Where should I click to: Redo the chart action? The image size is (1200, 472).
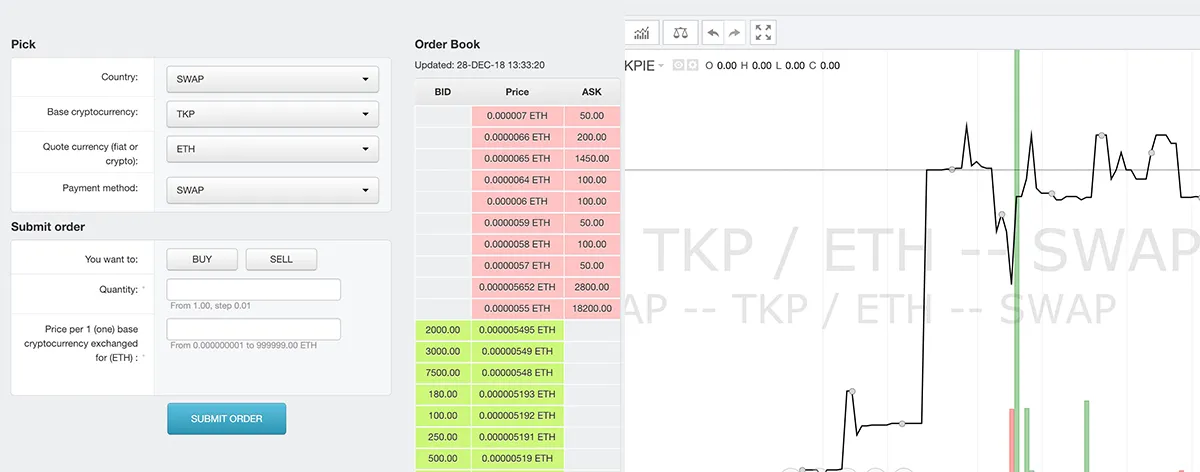click(735, 33)
